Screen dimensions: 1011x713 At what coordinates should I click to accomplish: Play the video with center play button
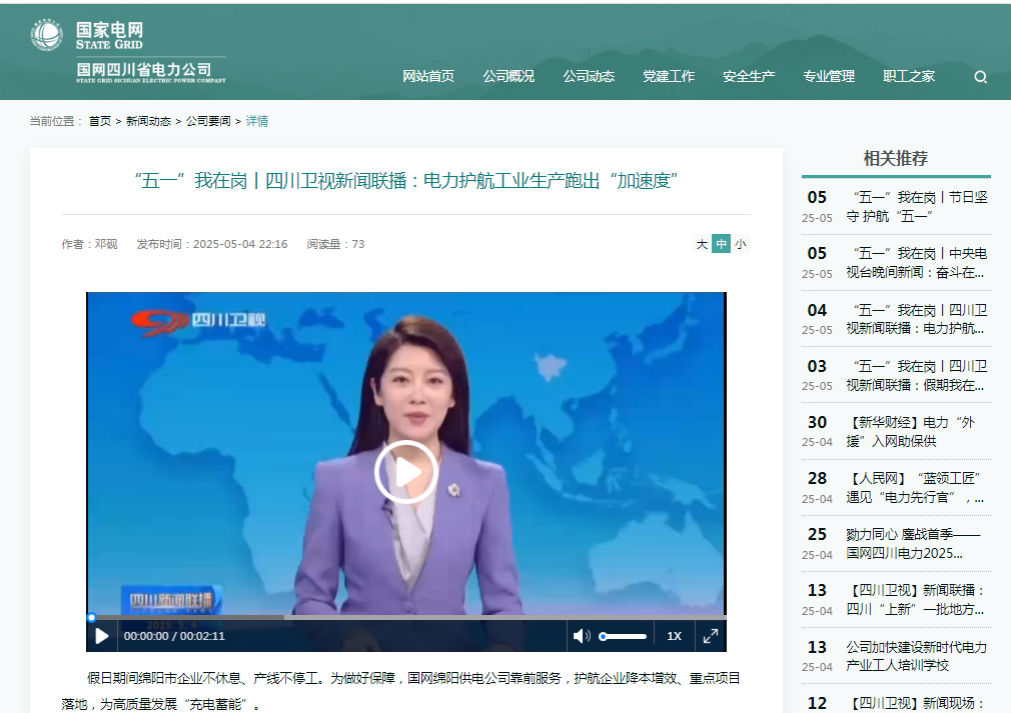[406, 472]
